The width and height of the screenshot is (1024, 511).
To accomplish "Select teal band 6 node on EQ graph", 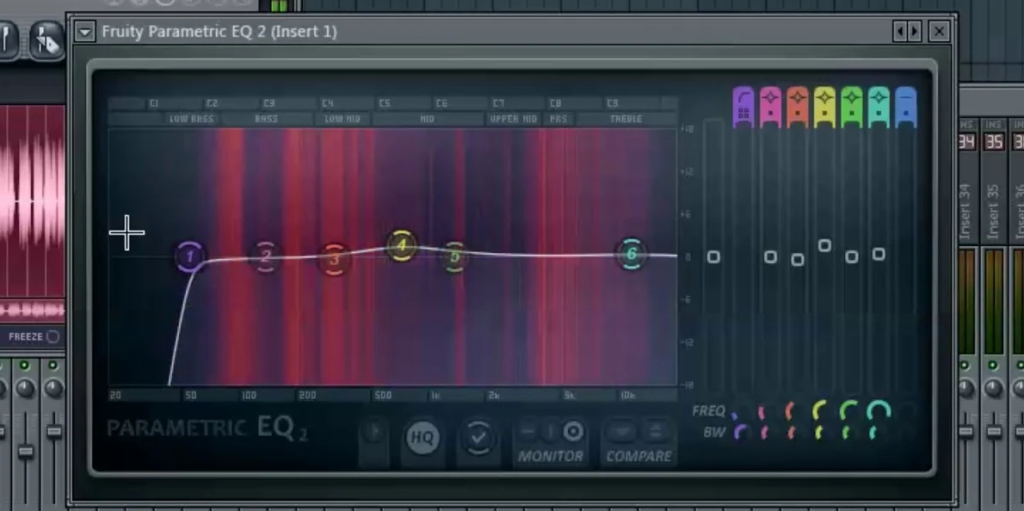I will tap(631, 254).
